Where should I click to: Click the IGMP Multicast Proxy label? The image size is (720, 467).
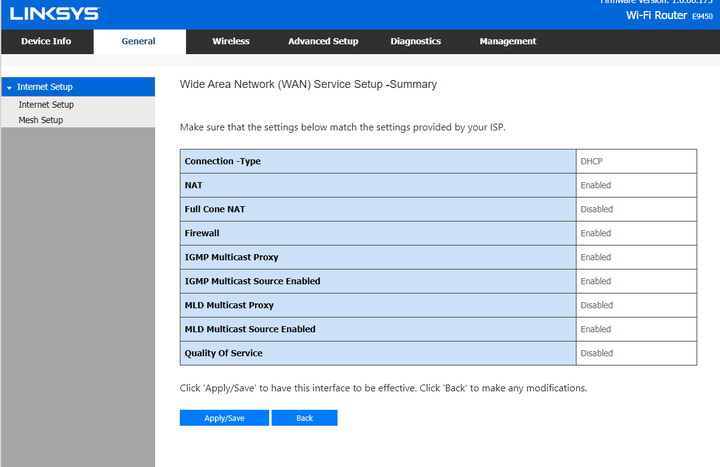click(231, 257)
